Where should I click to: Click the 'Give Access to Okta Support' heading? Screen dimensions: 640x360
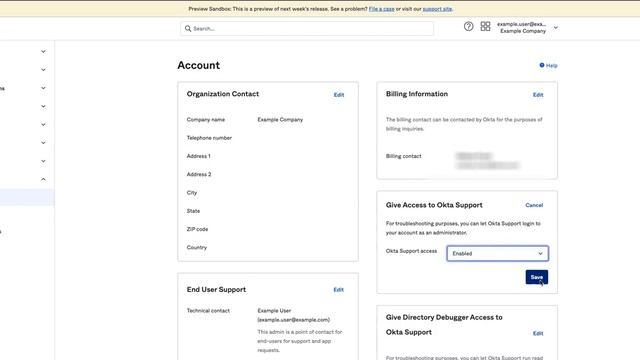[x=434, y=205]
